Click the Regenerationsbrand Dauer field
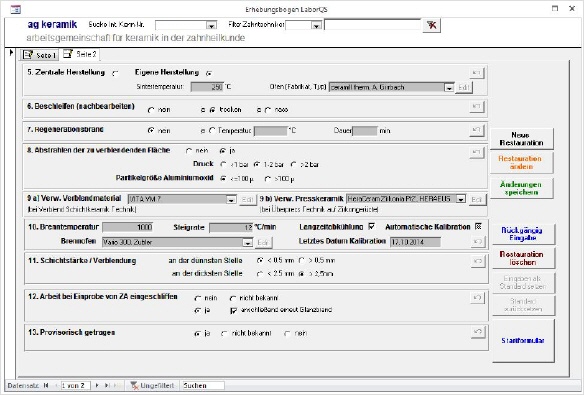The height and width of the screenshot is (395, 584). coord(365,131)
